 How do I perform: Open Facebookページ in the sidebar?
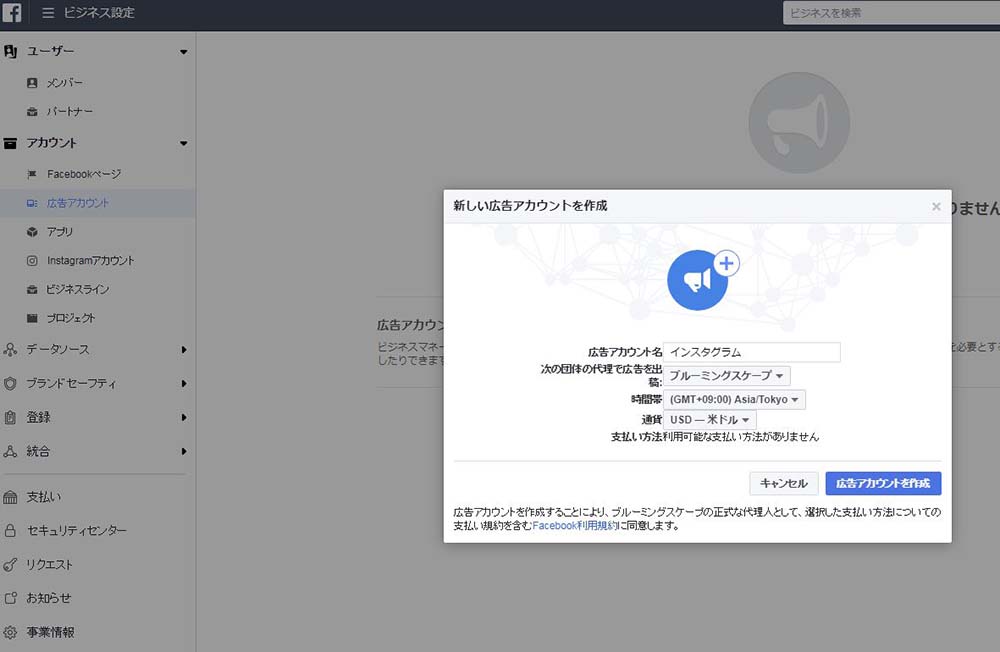coord(84,174)
